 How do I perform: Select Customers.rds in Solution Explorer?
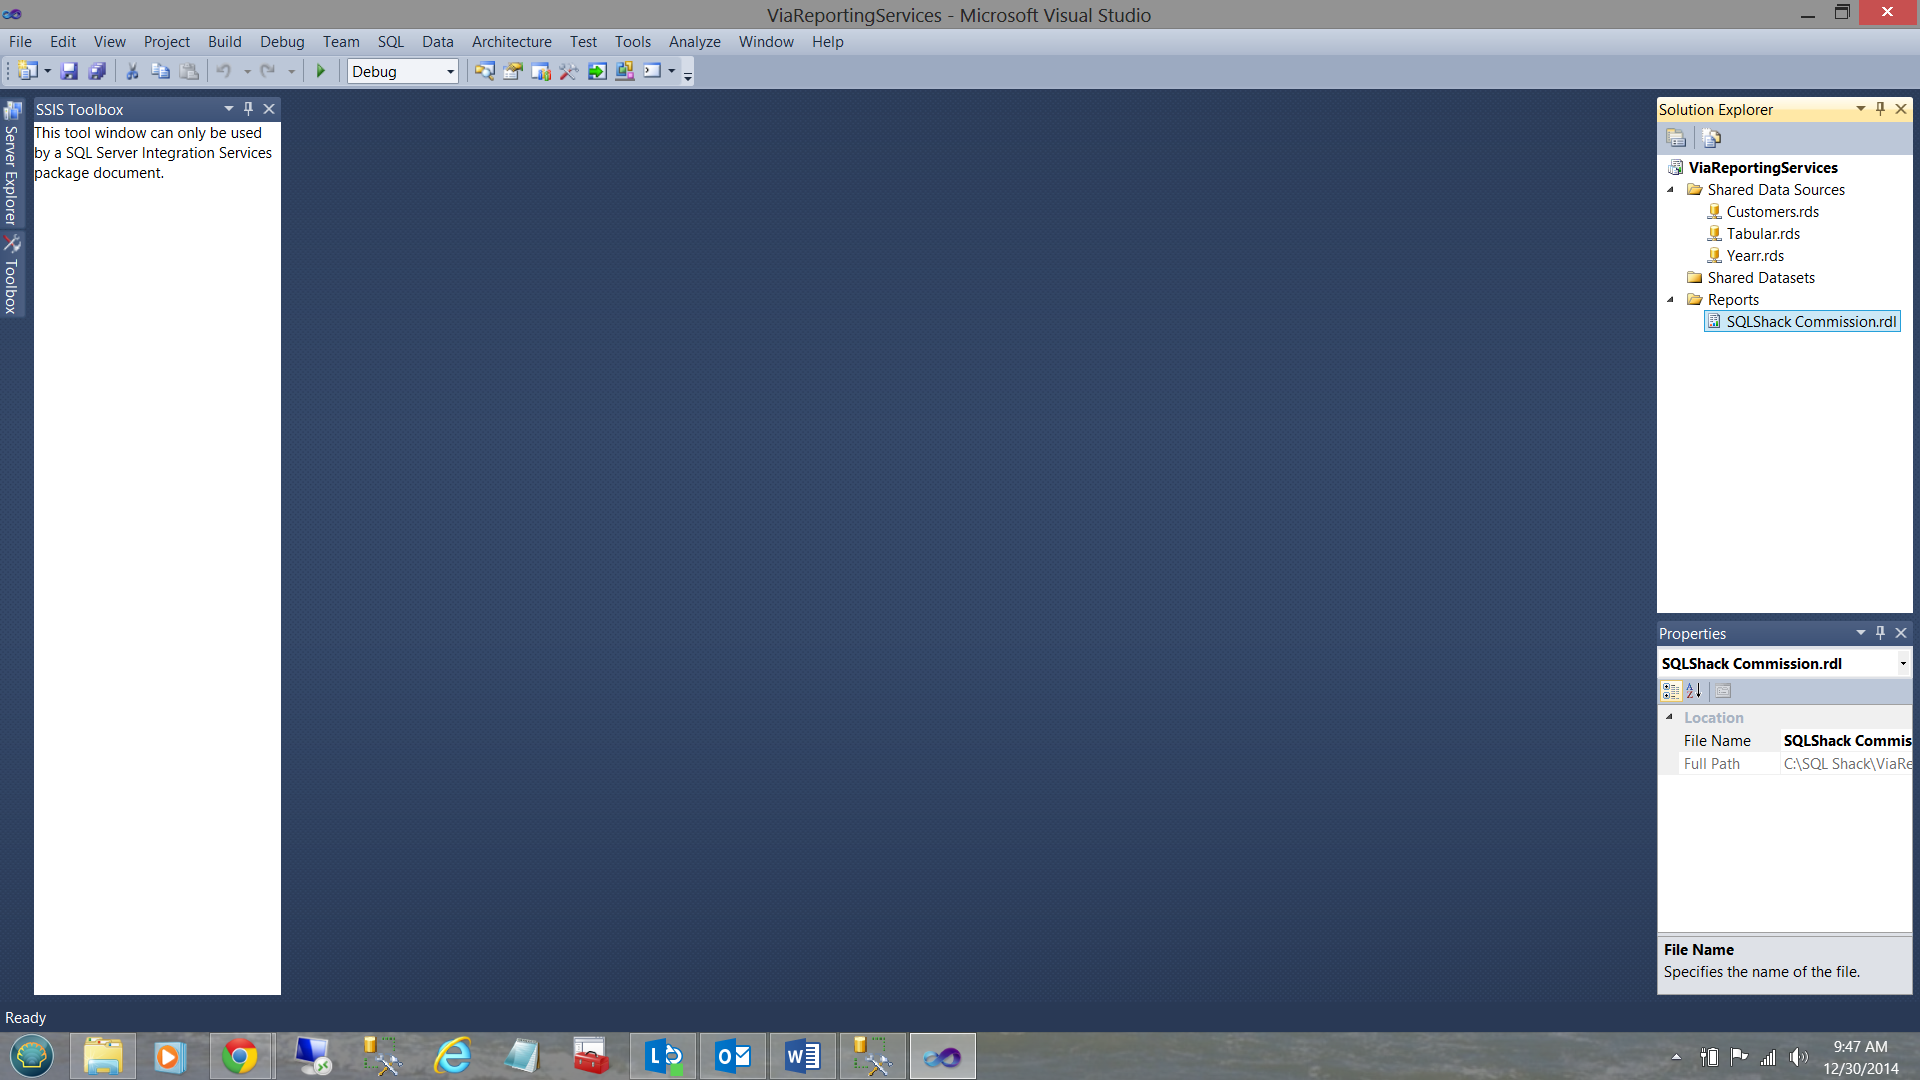pos(1772,212)
